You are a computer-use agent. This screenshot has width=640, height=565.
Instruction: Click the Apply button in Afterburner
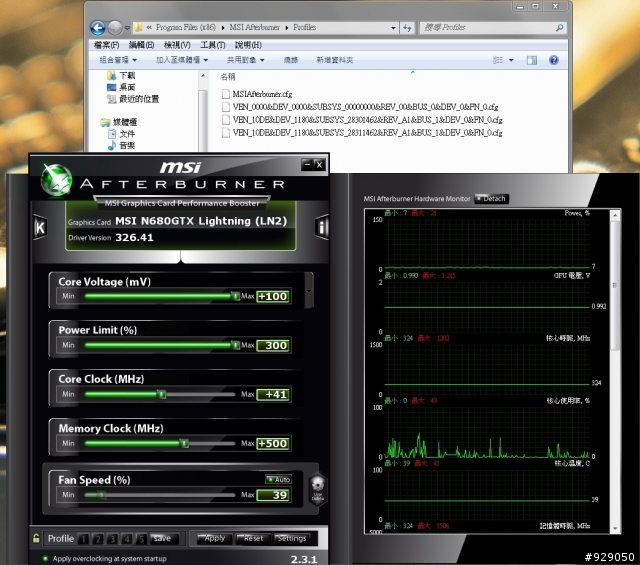214,539
